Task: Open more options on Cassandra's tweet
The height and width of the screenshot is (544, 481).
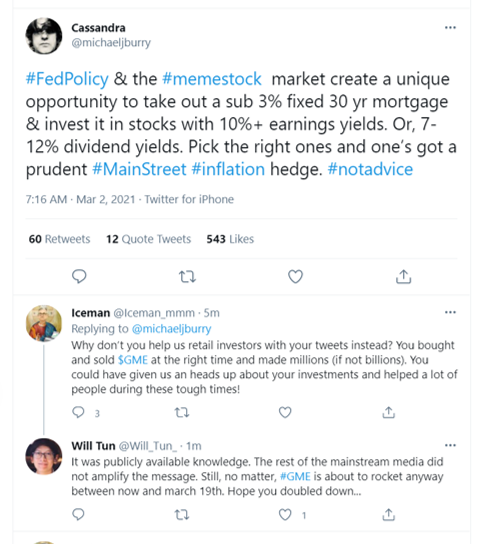Action: coord(450,27)
